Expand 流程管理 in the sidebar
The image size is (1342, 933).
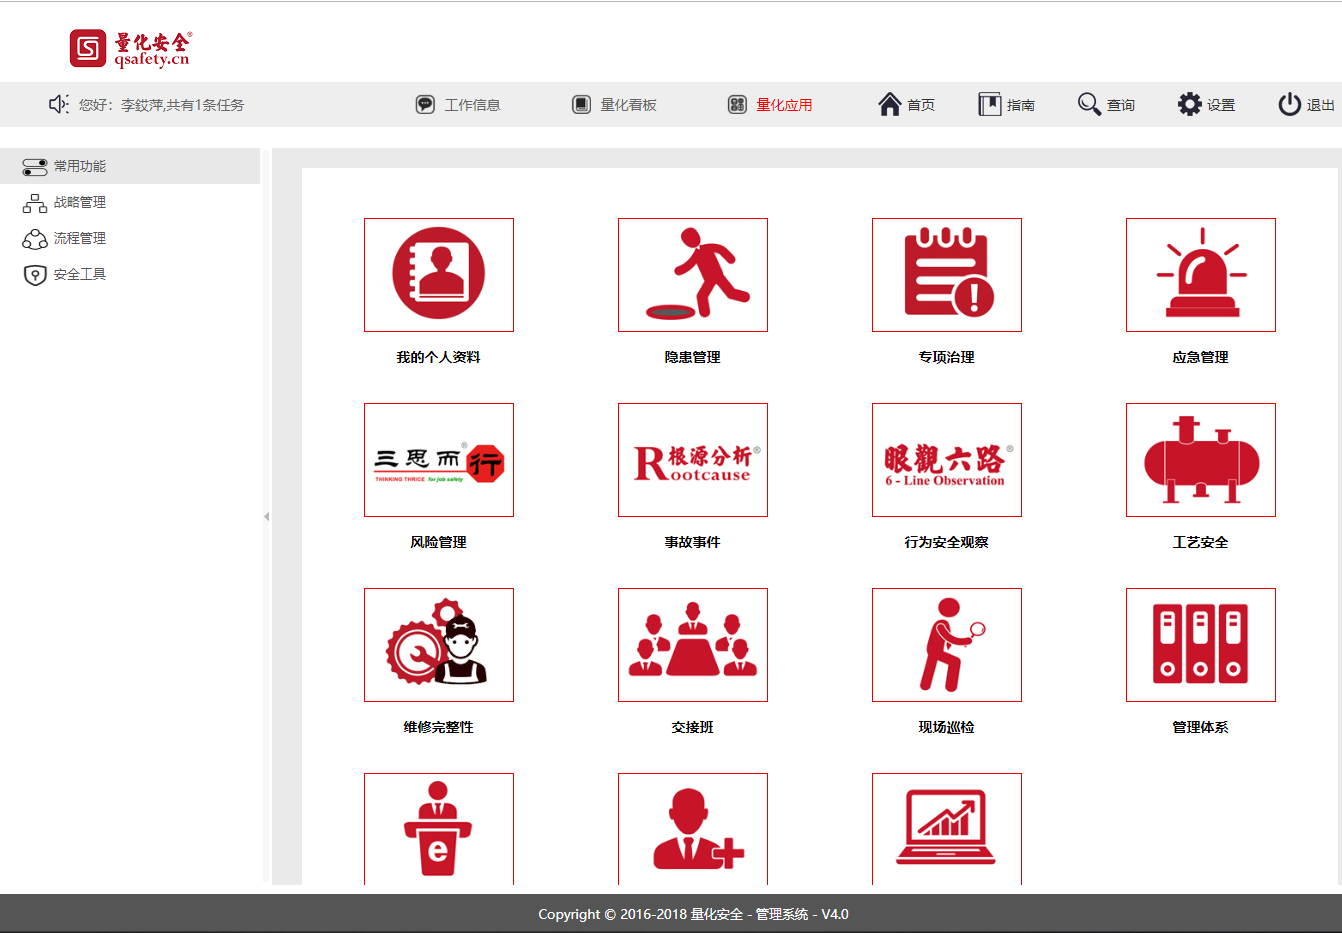pos(79,238)
